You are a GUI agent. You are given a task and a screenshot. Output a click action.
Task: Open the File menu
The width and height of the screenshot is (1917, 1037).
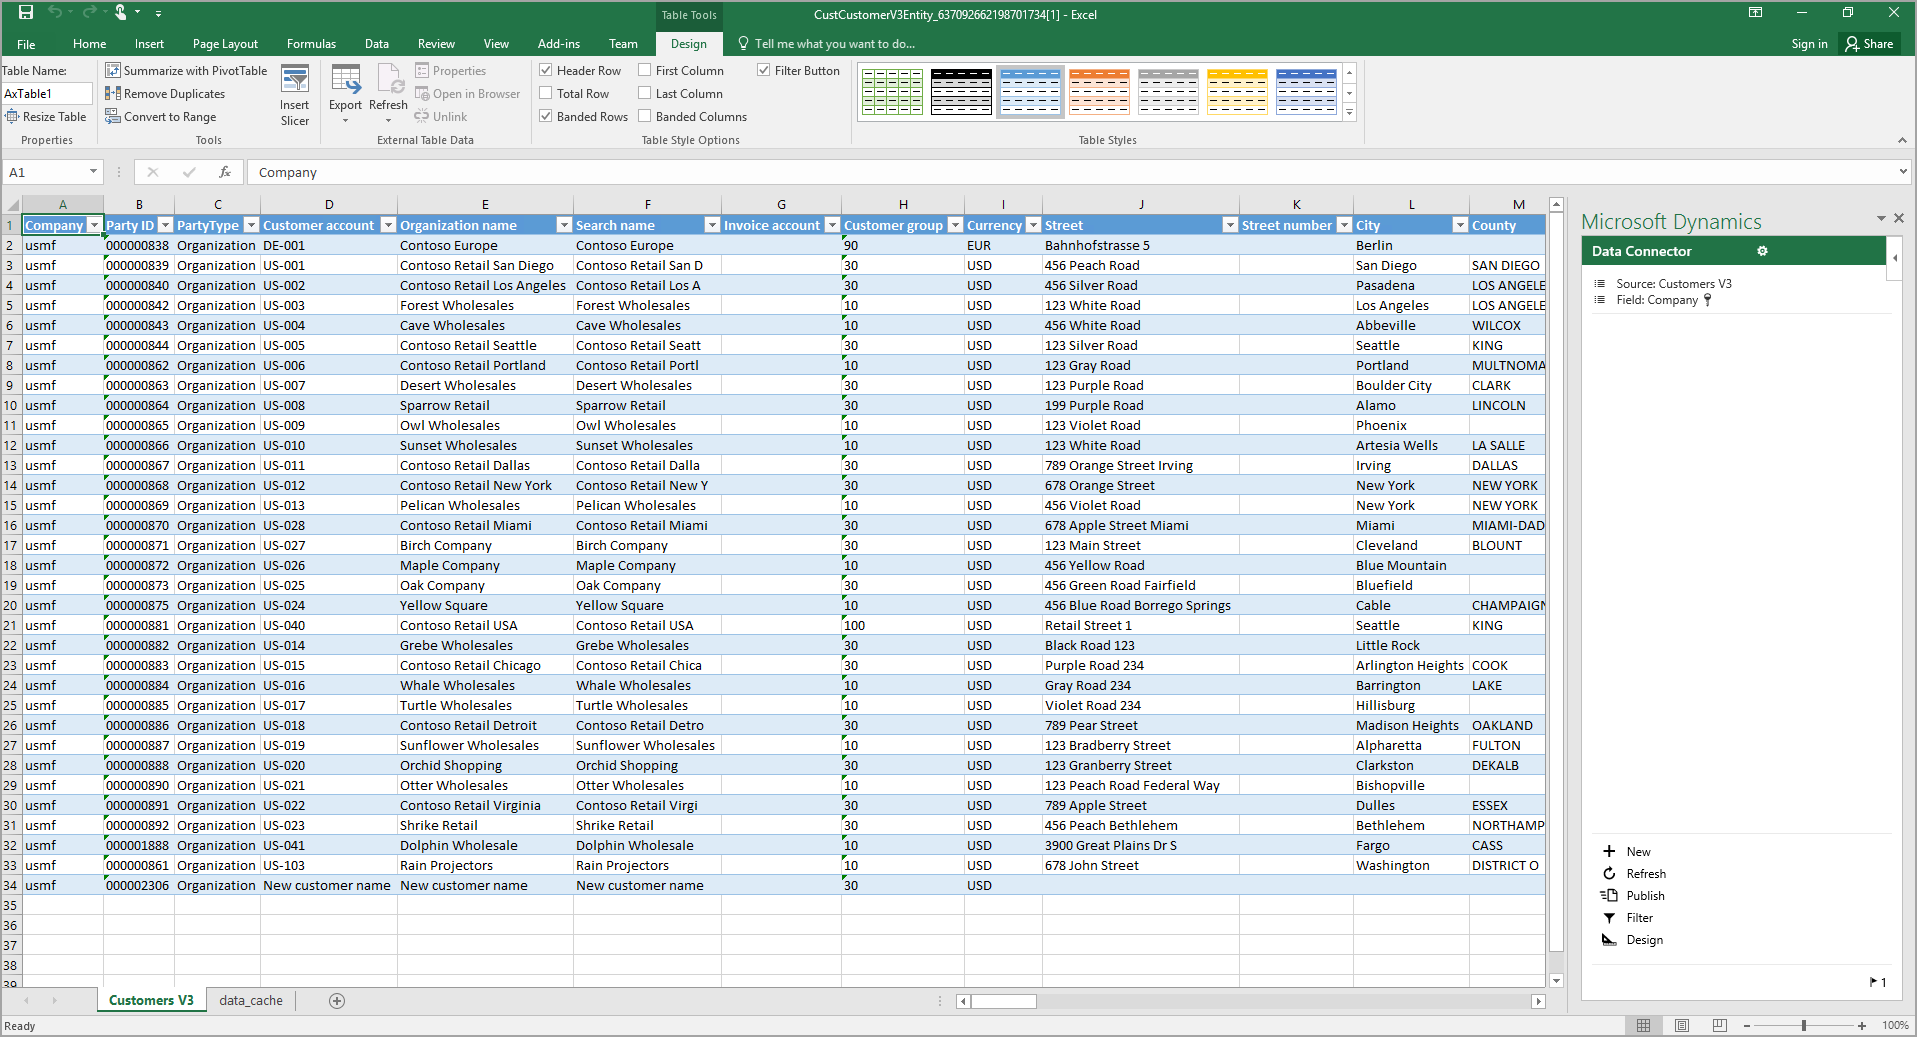coord(26,43)
